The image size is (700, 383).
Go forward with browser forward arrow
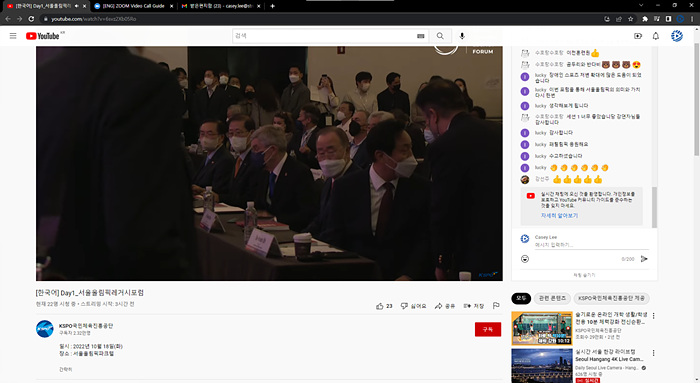[20, 19]
